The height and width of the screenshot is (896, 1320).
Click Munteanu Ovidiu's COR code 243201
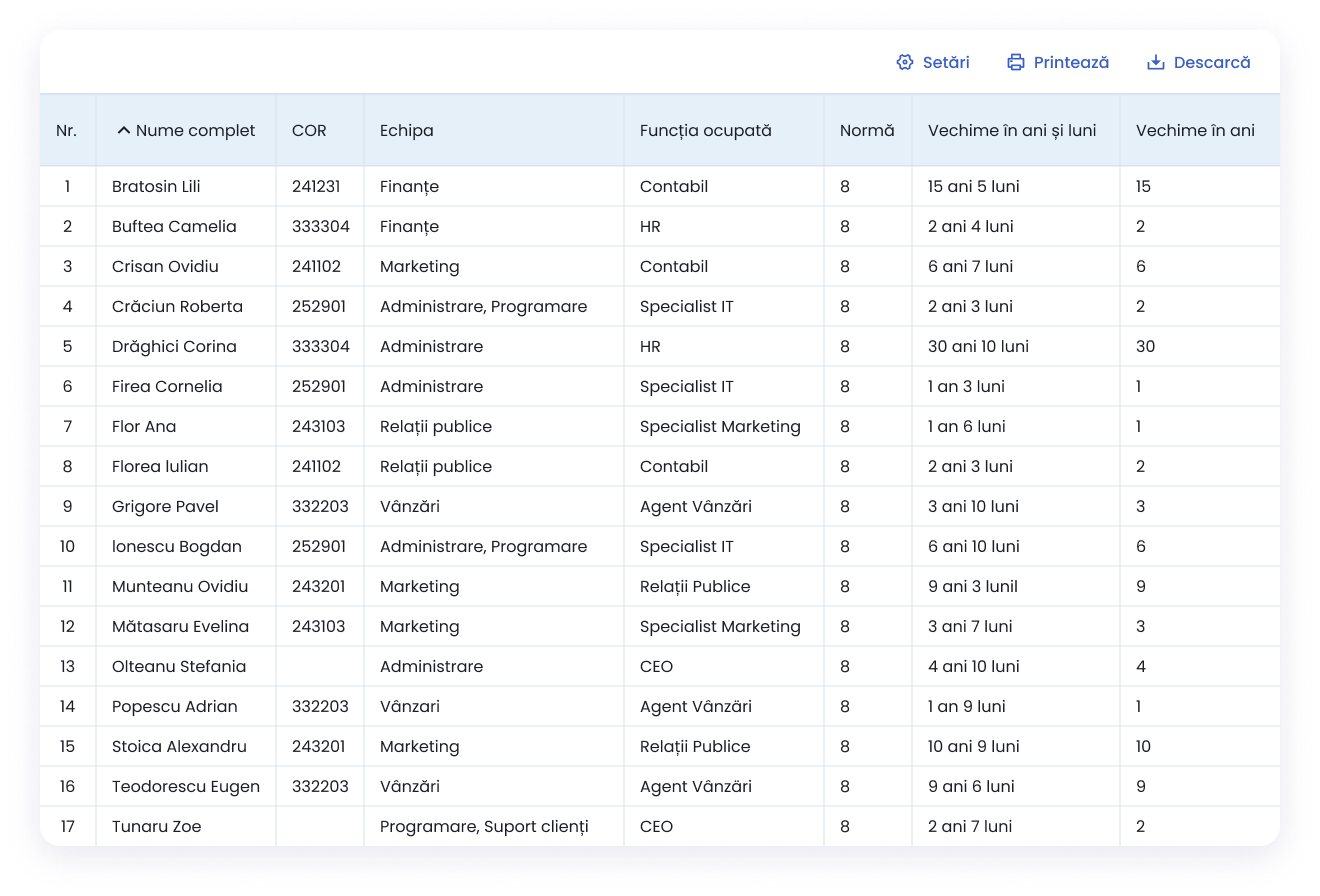[x=320, y=586]
